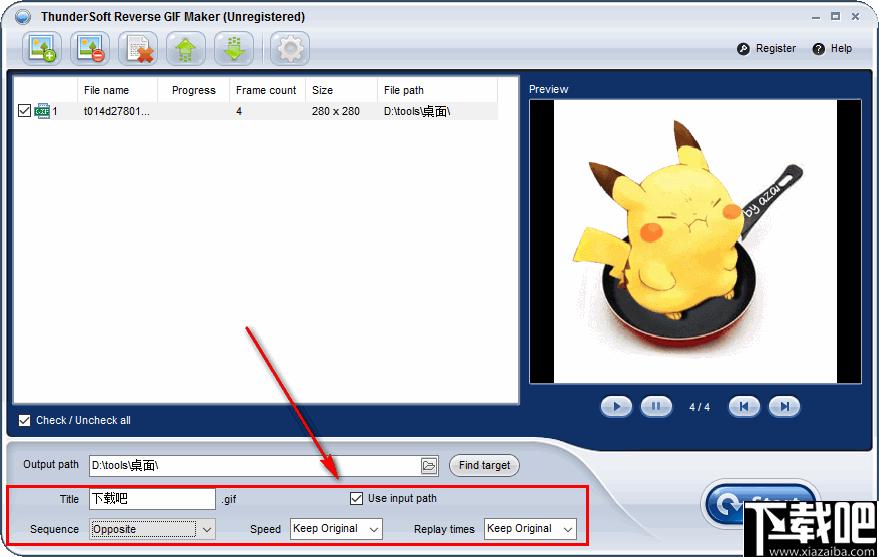Viewport: 879px width, 557px height.
Task: Click the 280 x 280 size cell
Action: click(336, 111)
